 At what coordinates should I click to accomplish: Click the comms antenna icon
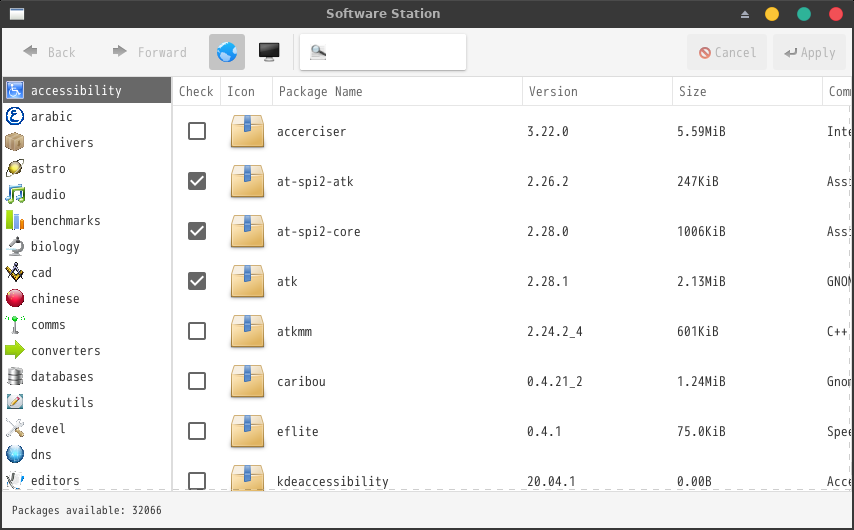pyautogui.click(x=15, y=324)
